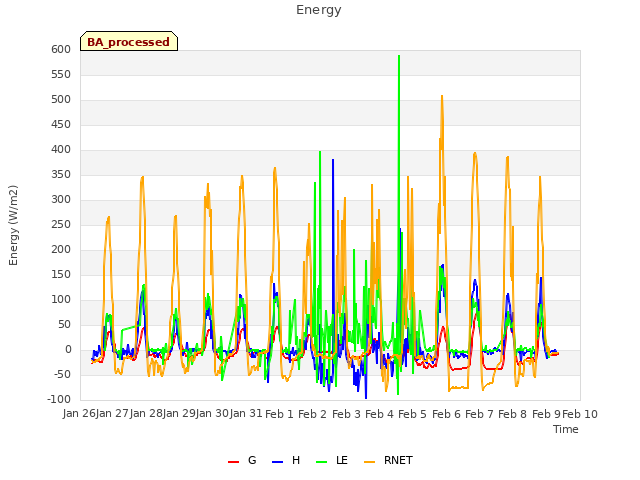Click the -100 y-axis value

tap(59, 400)
